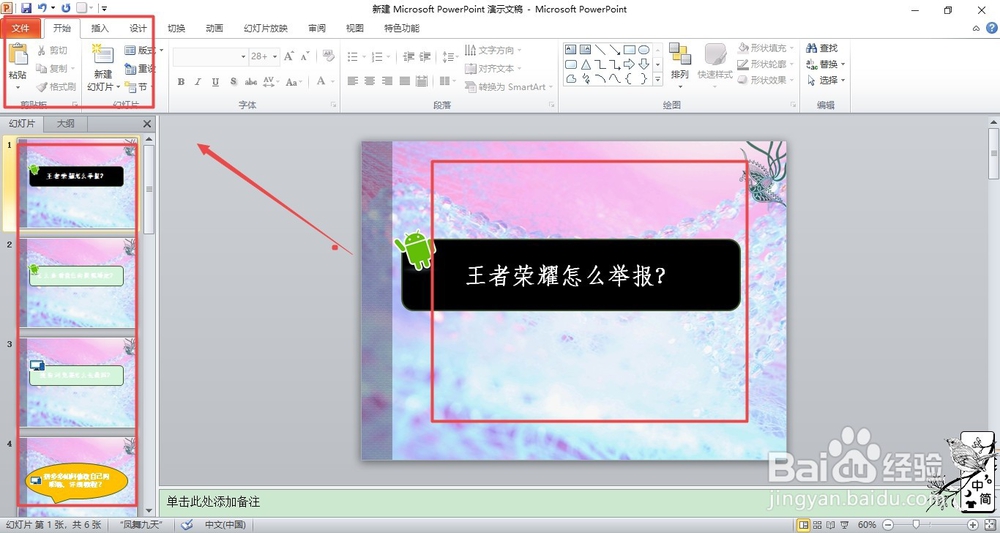The height and width of the screenshot is (533, 1000).
Task: Undo the last action
Action: click(x=42, y=8)
